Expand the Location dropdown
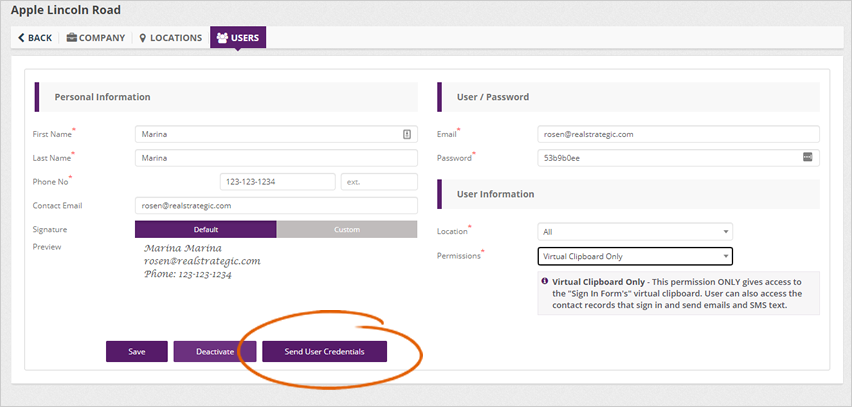This screenshot has height=407, width=852. pos(635,232)
